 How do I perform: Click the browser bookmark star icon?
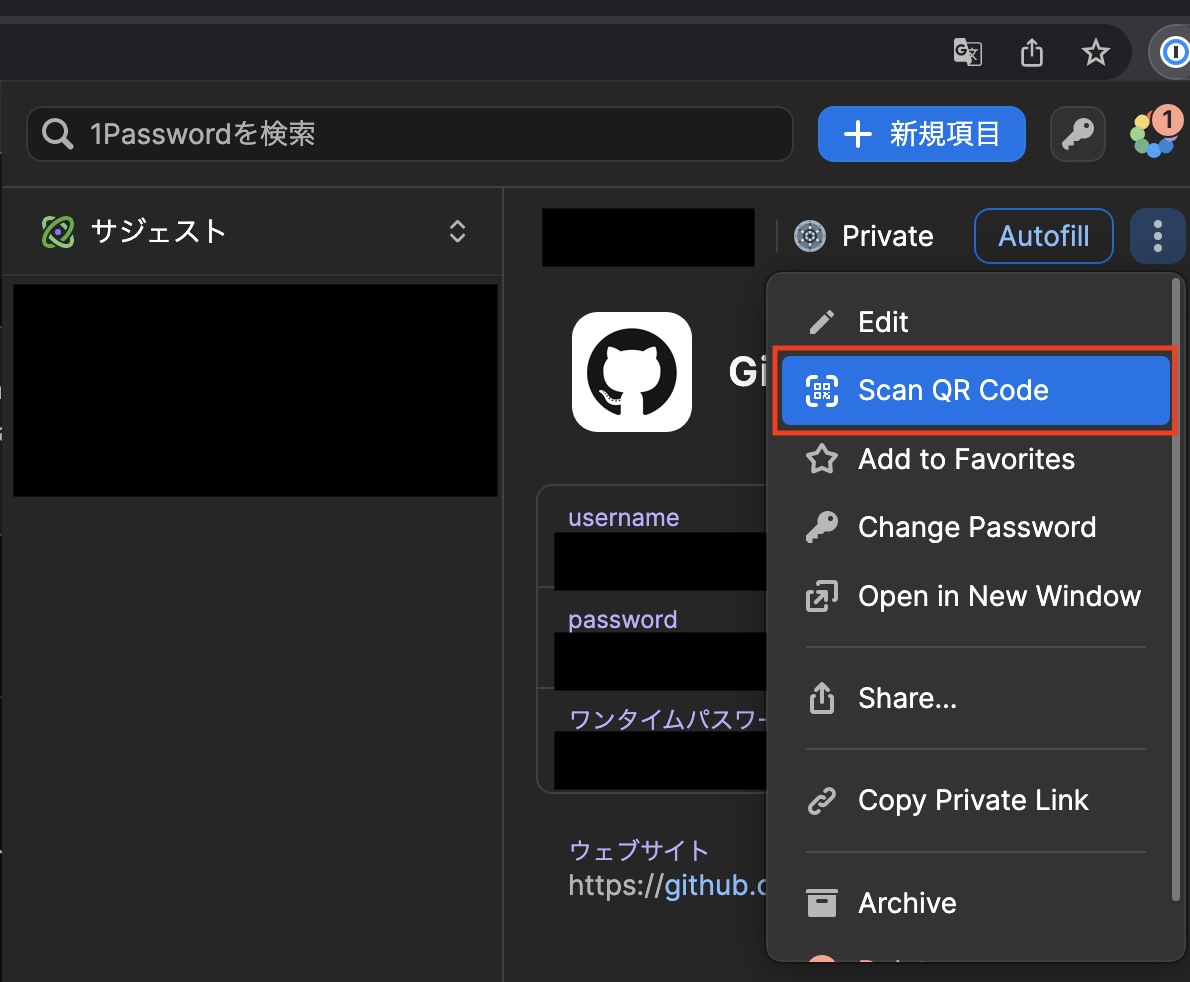point(1096,52)
